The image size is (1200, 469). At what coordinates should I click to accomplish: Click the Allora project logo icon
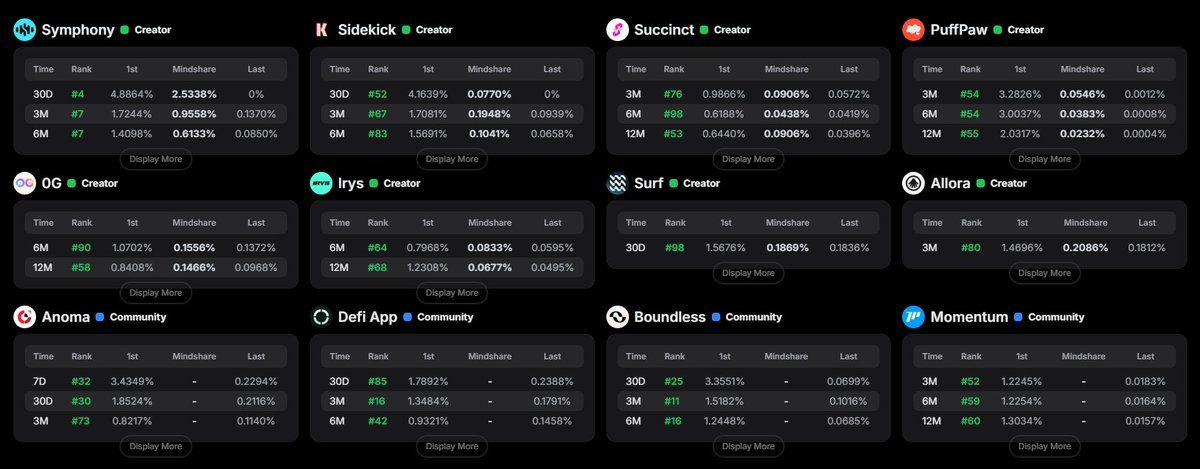click(x=913, y=183)
